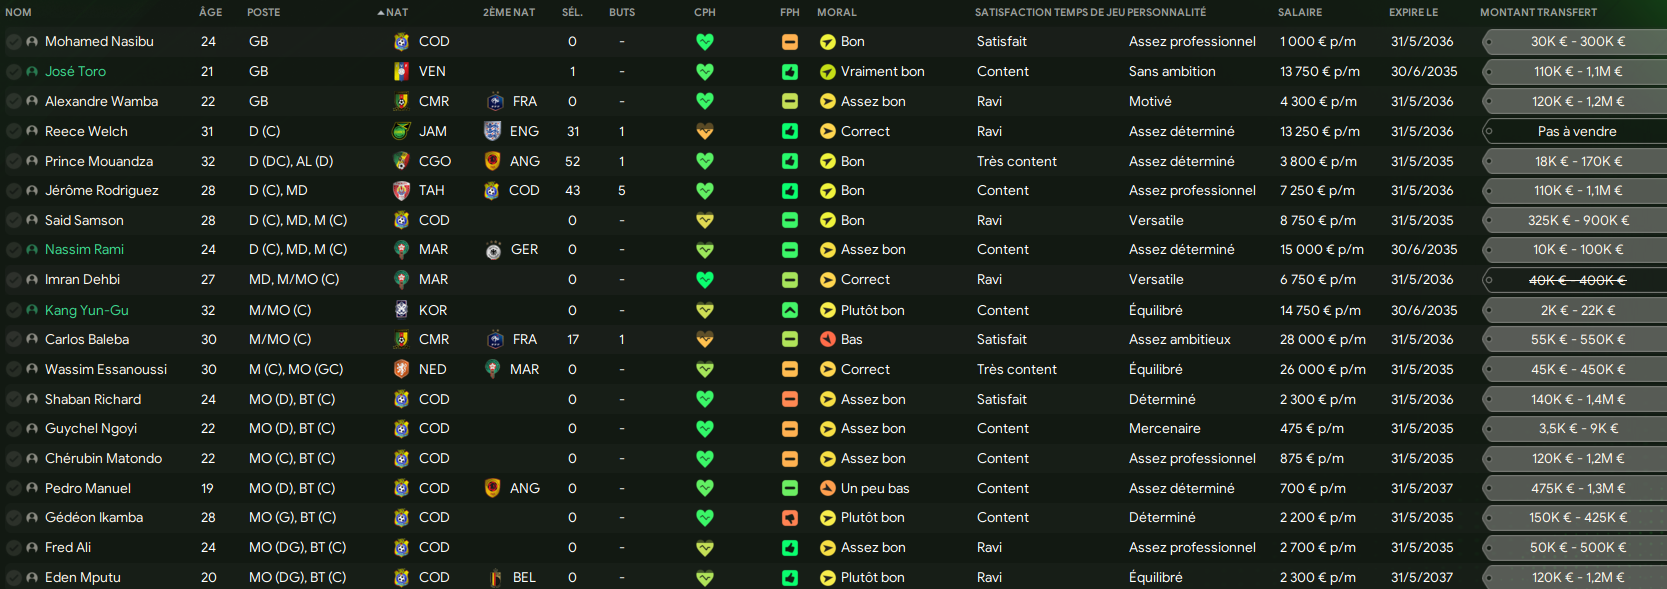Sort by the ÂGE column header
Viewport: 1667px width, 589px height.
tap(210, 13)
